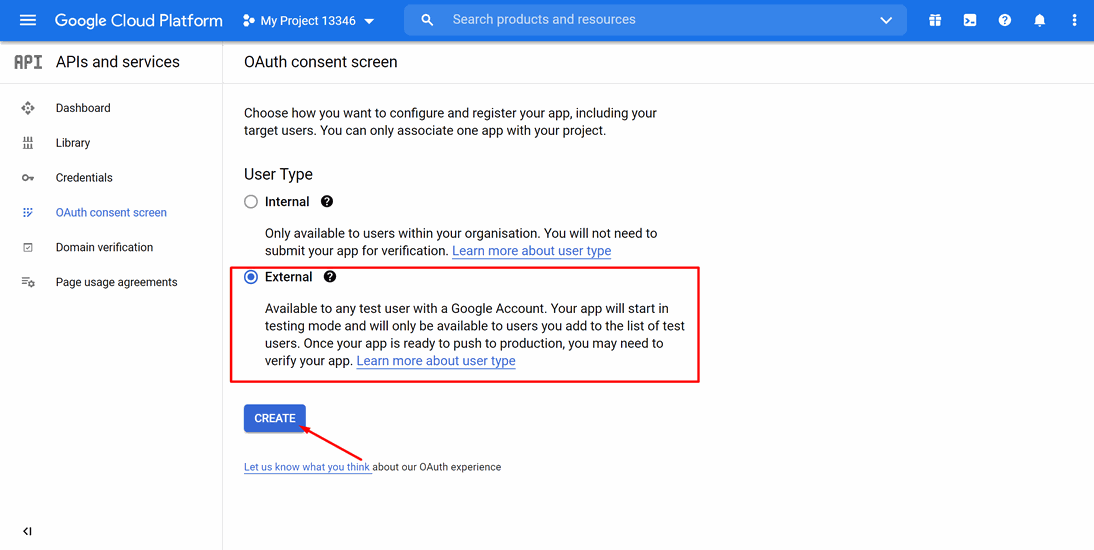Open Learn more about user type under External
Image resolution: width=1094 pixels, height=550 pixels.
[x=436, y=361]
